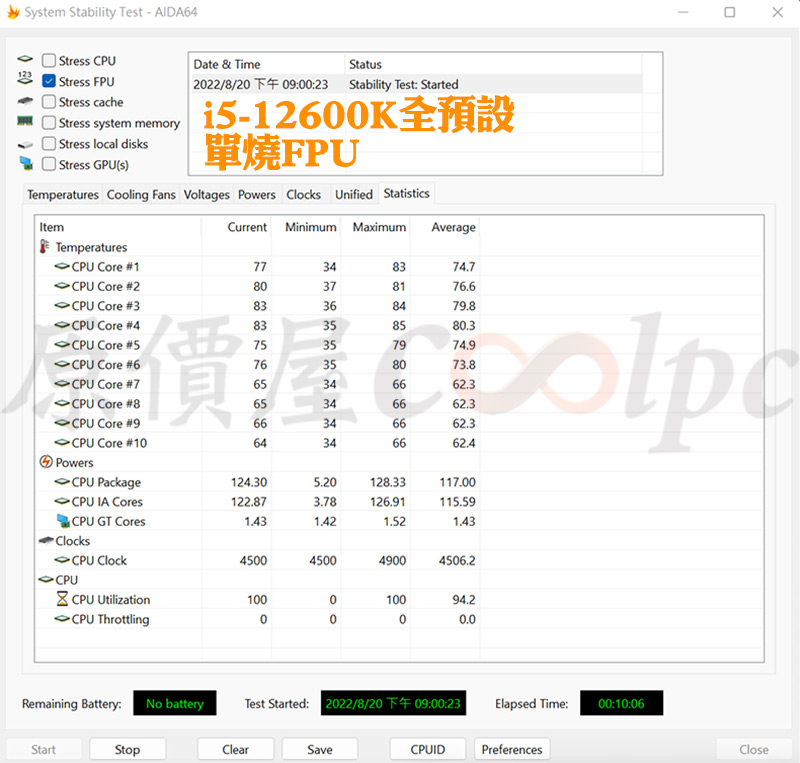
Task: Select the Statistics tab
Action: click(x=407, y=193)
